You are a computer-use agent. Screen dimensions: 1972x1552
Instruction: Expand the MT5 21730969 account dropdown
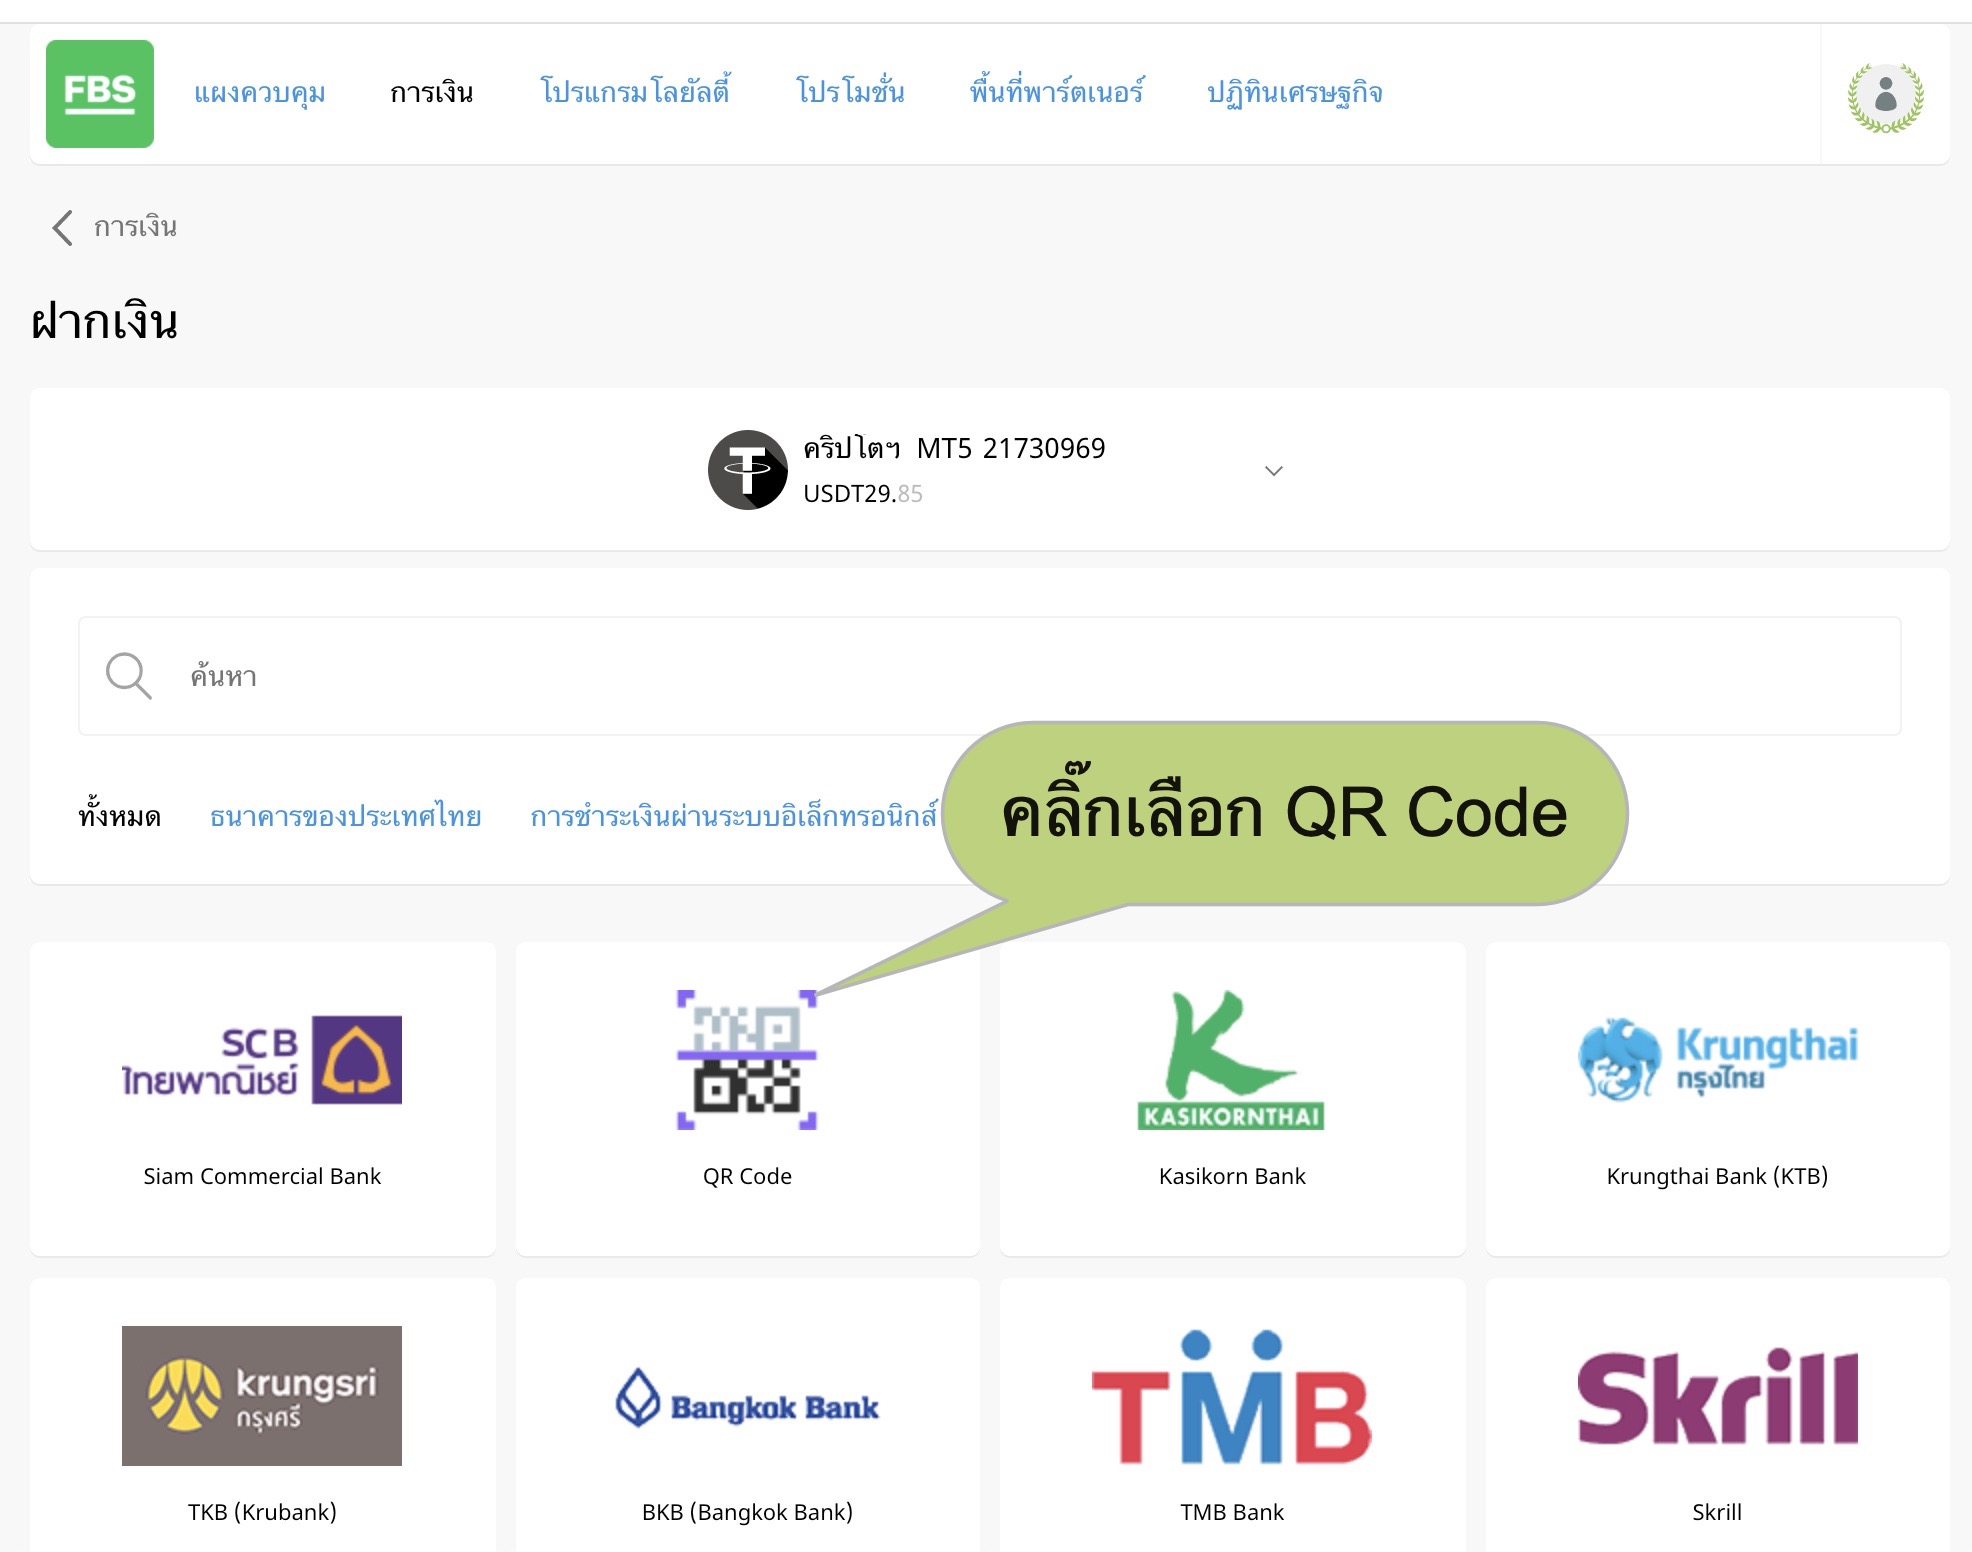coord(1273,470)
